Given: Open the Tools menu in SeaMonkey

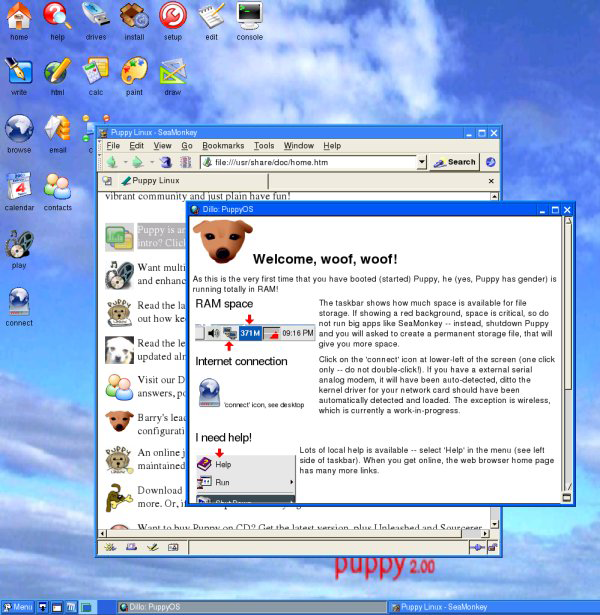Looking at the screenshot, I should coord(264,146).
